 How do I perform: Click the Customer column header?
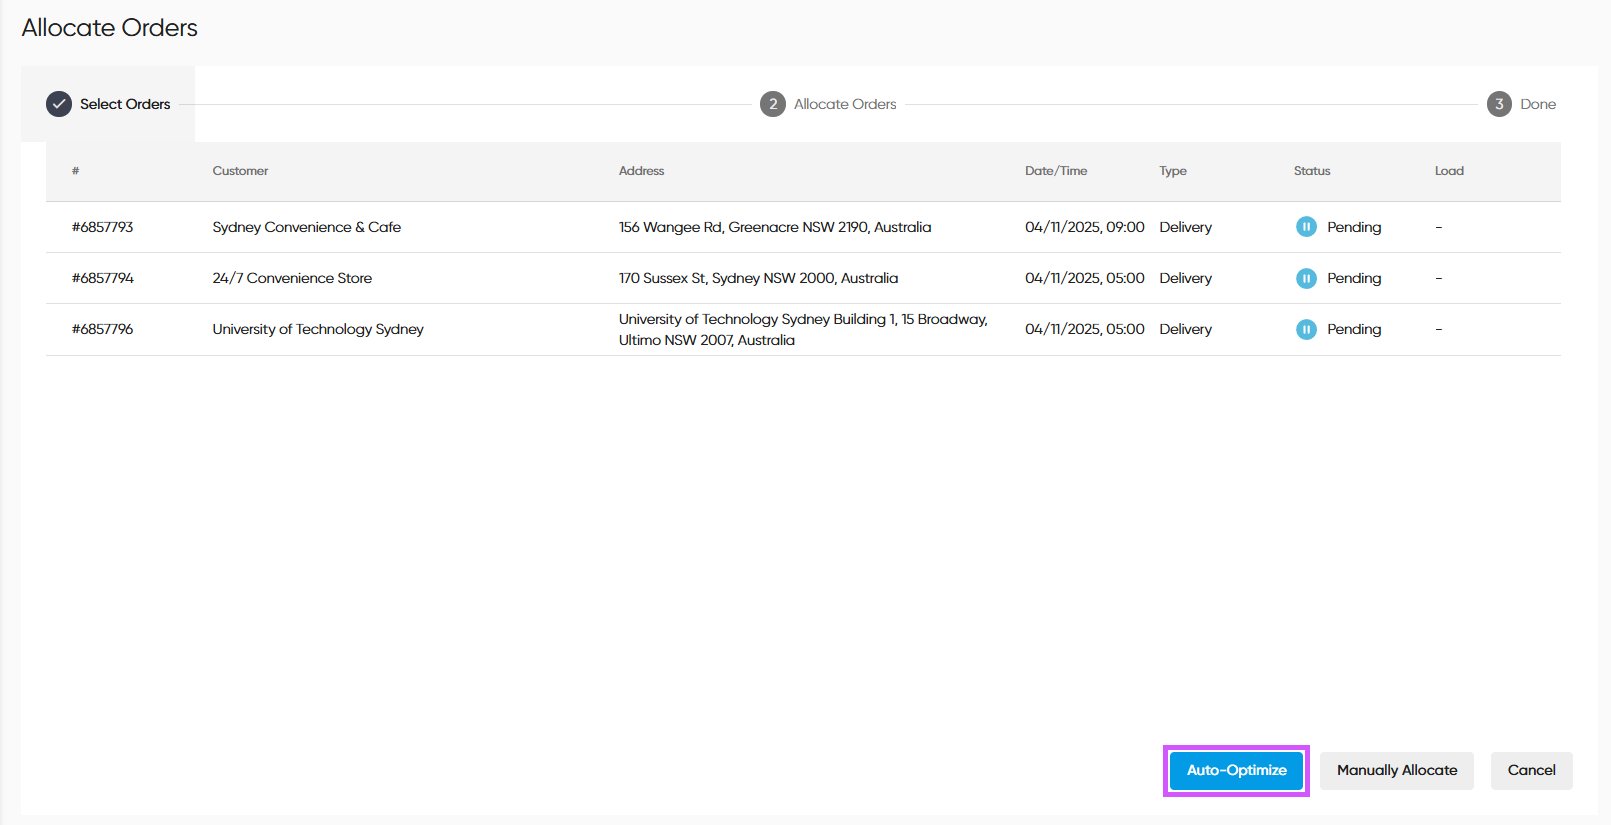240,171
